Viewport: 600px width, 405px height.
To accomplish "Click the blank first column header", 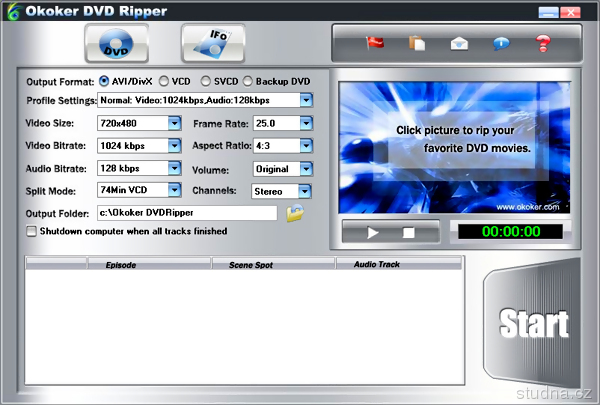I will 56,264.
